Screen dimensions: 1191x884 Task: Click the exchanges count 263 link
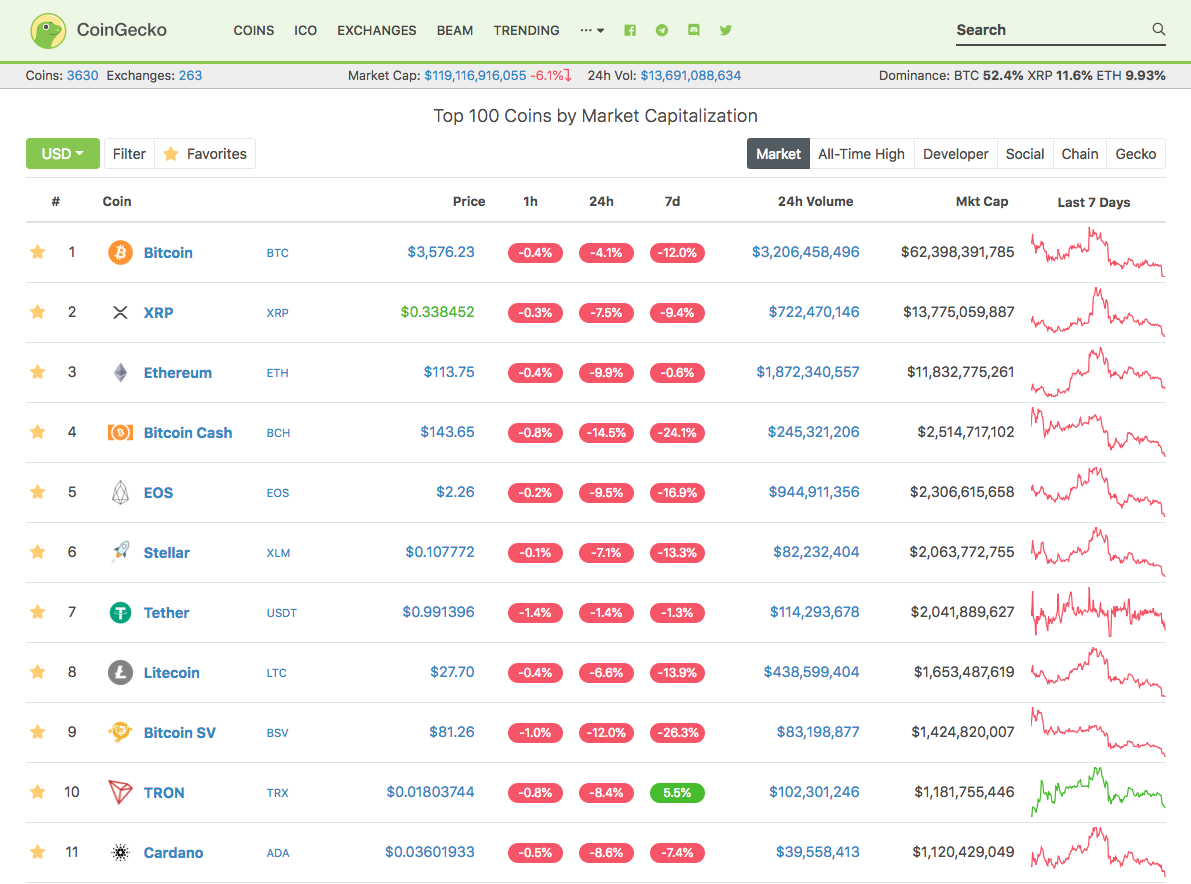[x=190, y=75]
